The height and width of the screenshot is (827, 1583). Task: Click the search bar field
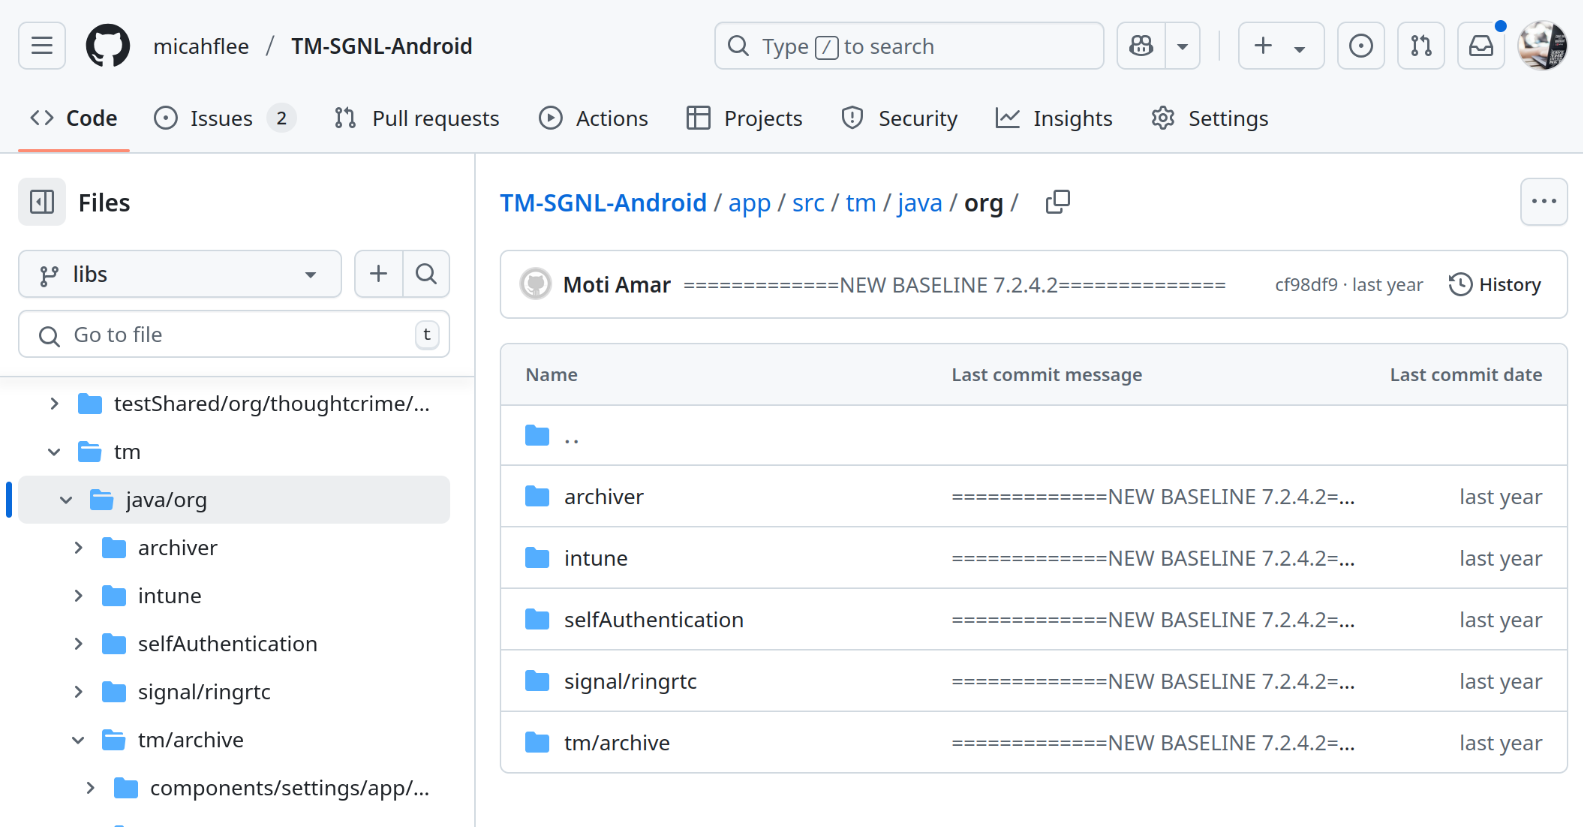pos(909,46)
